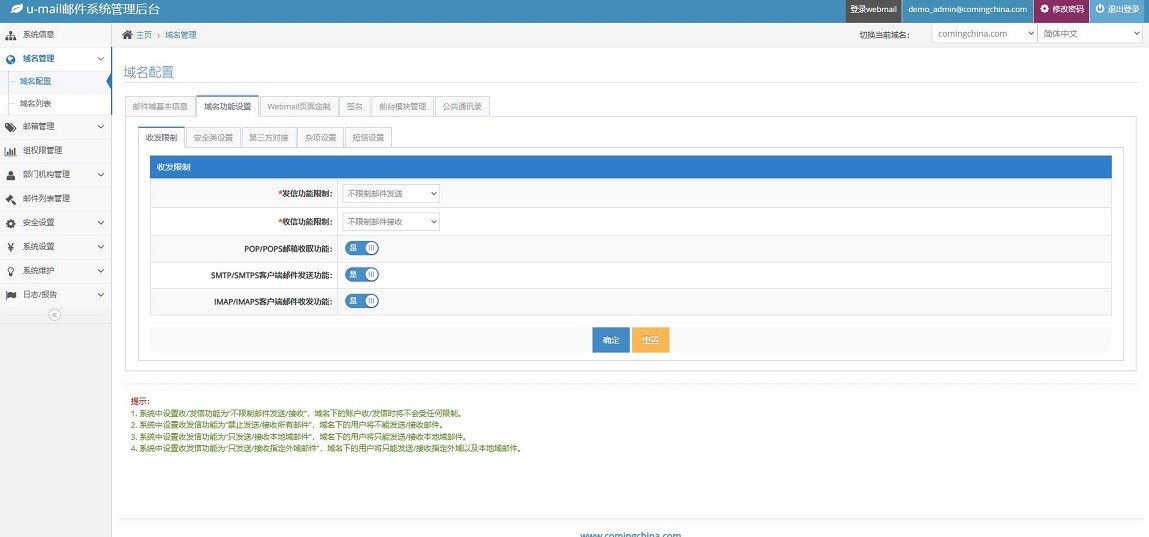Expand 日志/报告 menu chevron
Viewport: 1149px width, 537px height.
100,295
